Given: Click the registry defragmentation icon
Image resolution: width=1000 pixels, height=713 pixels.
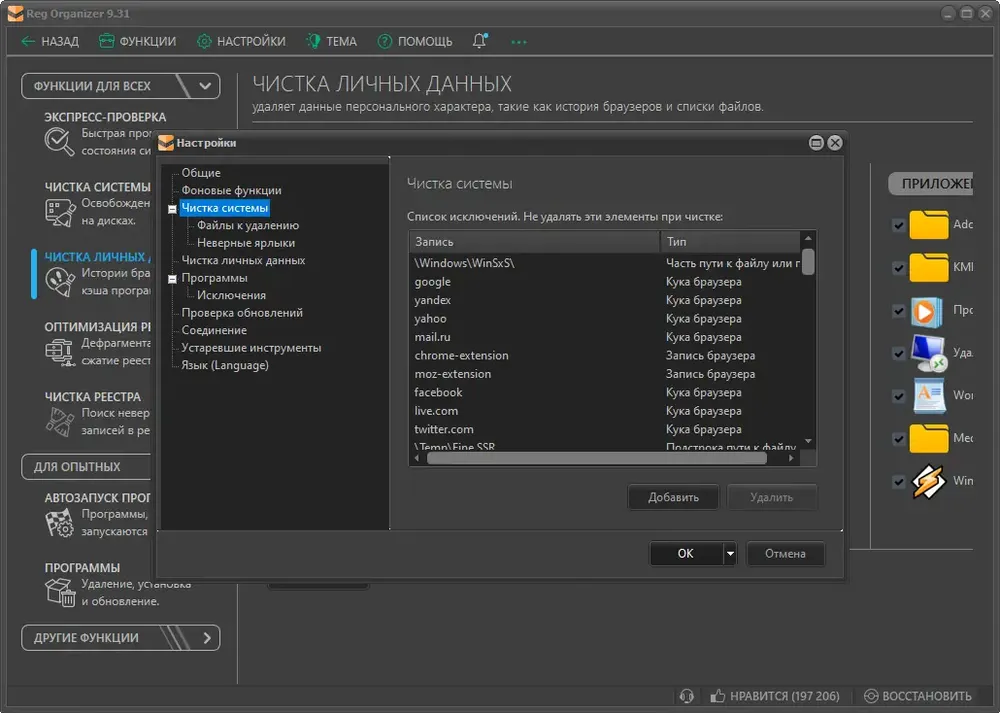Looking at the screenshot, I should [59, 351].
